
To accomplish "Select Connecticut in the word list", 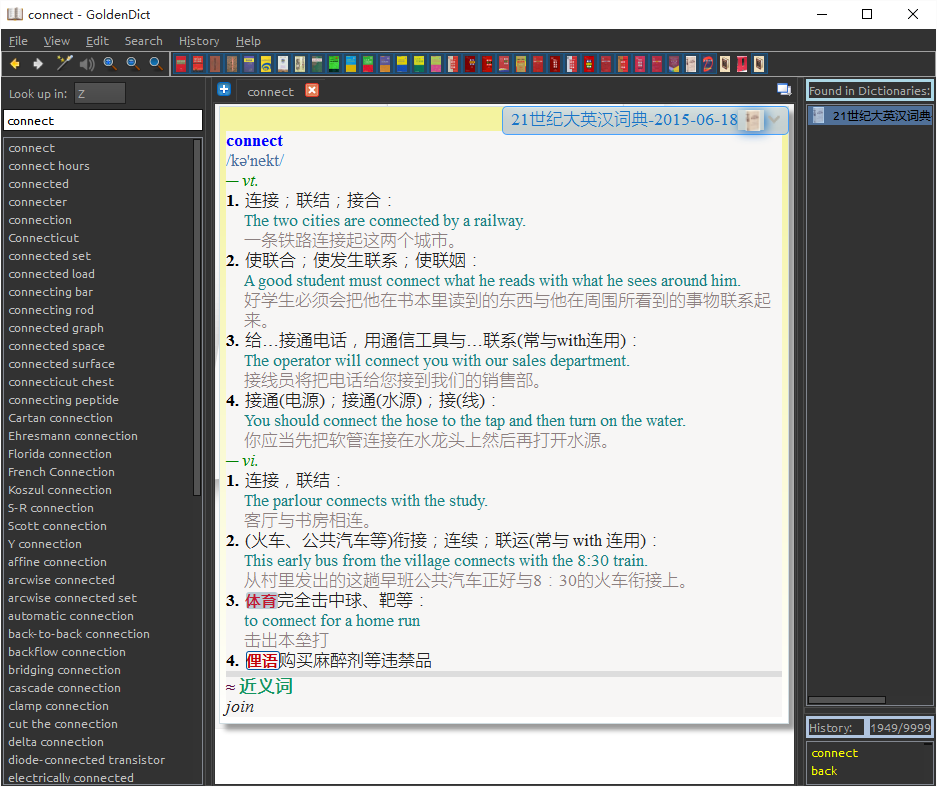I will pos(44,238).
